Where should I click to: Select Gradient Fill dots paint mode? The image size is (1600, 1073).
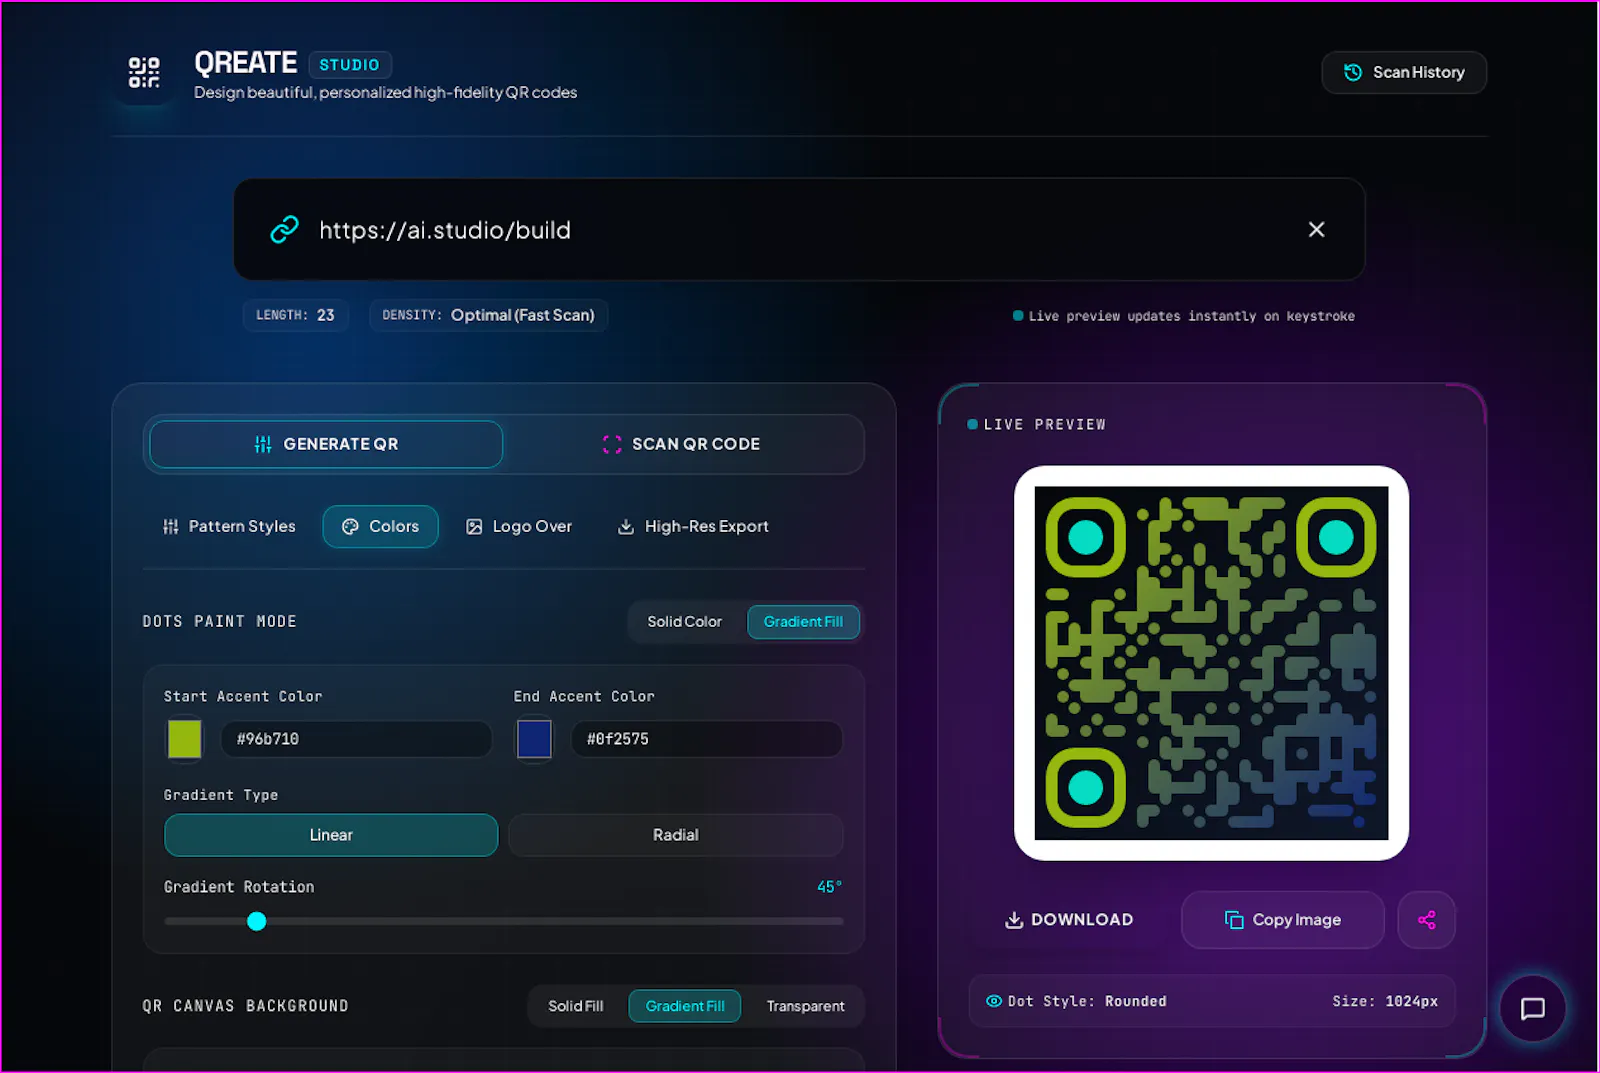803,622
